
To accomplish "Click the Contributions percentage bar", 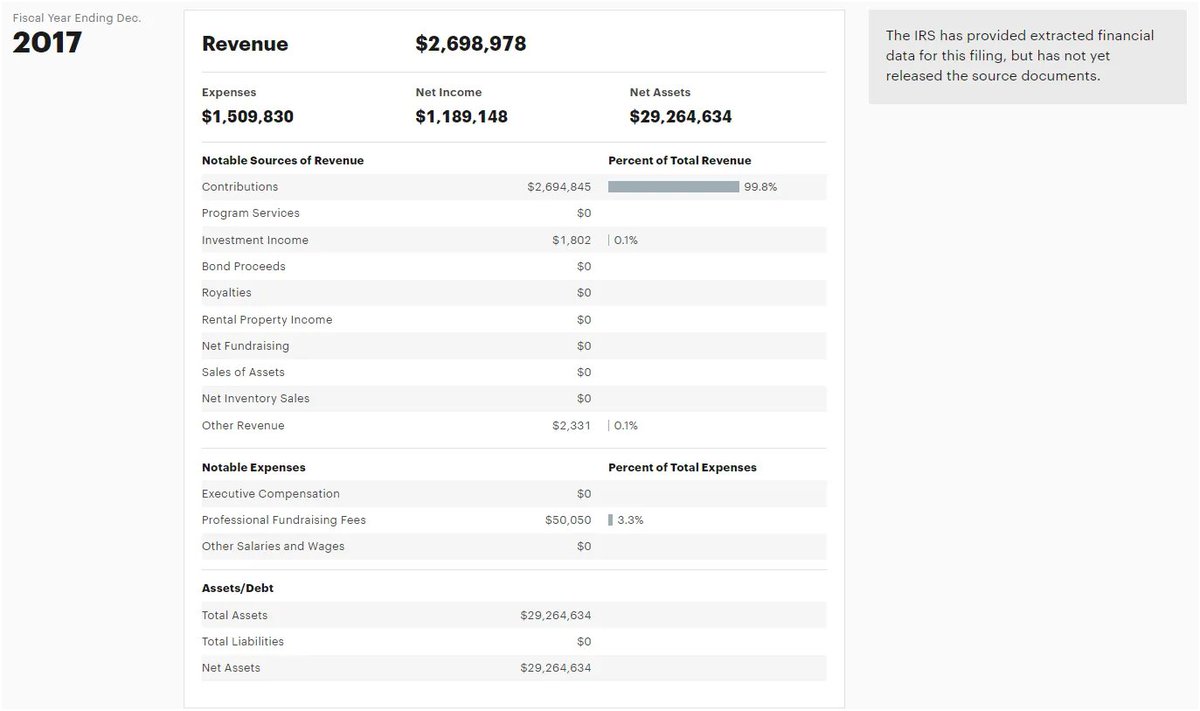I will coord(673,187).
